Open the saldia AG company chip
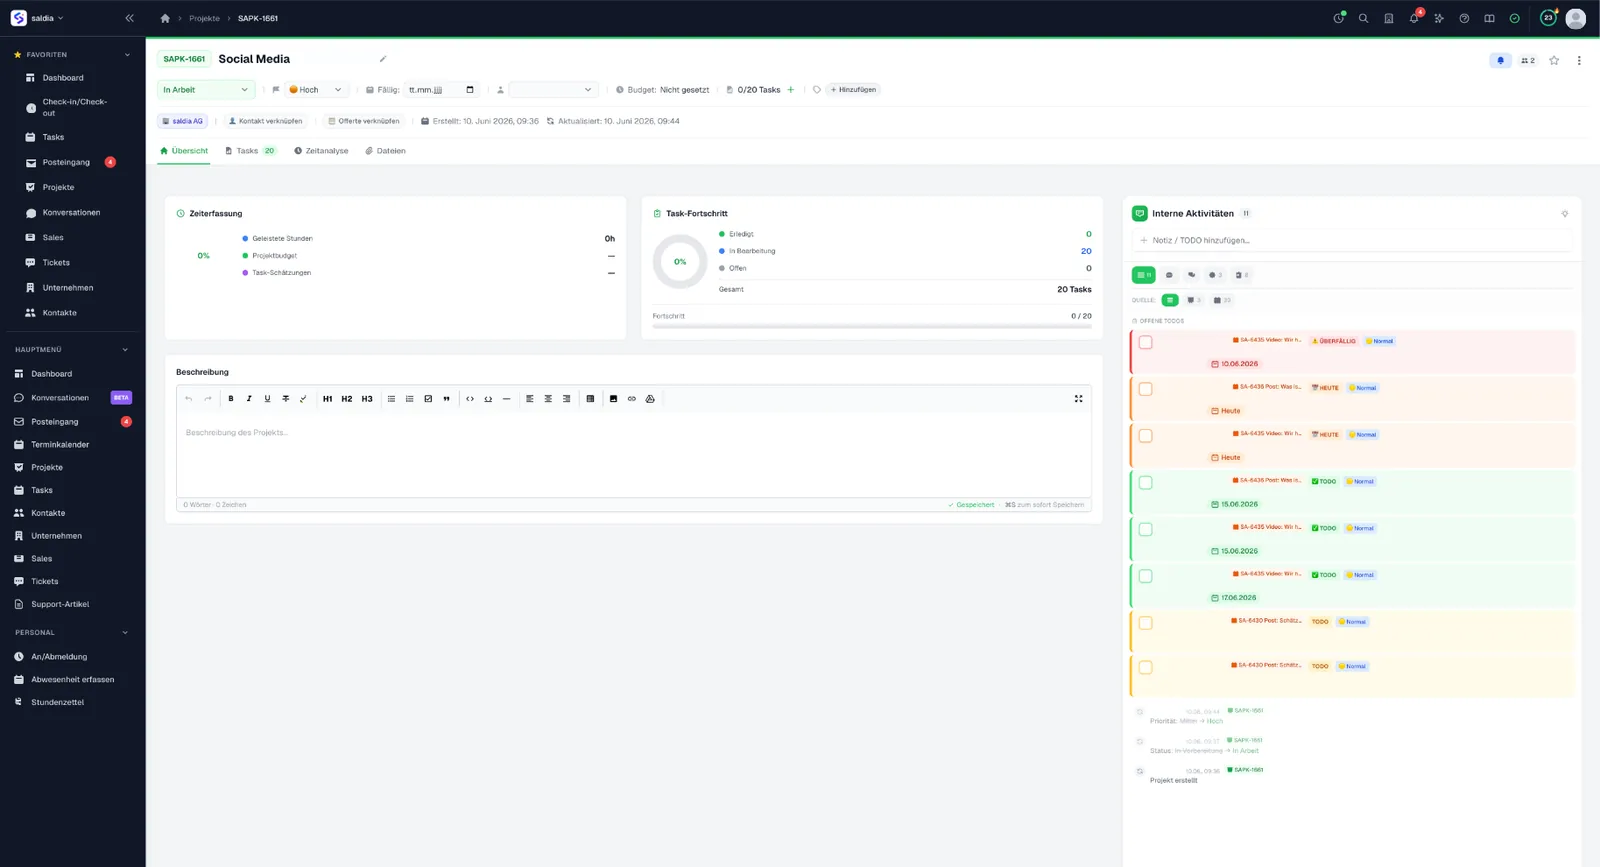The height and width of the screenshot is (867, 1600). [182, 121]
